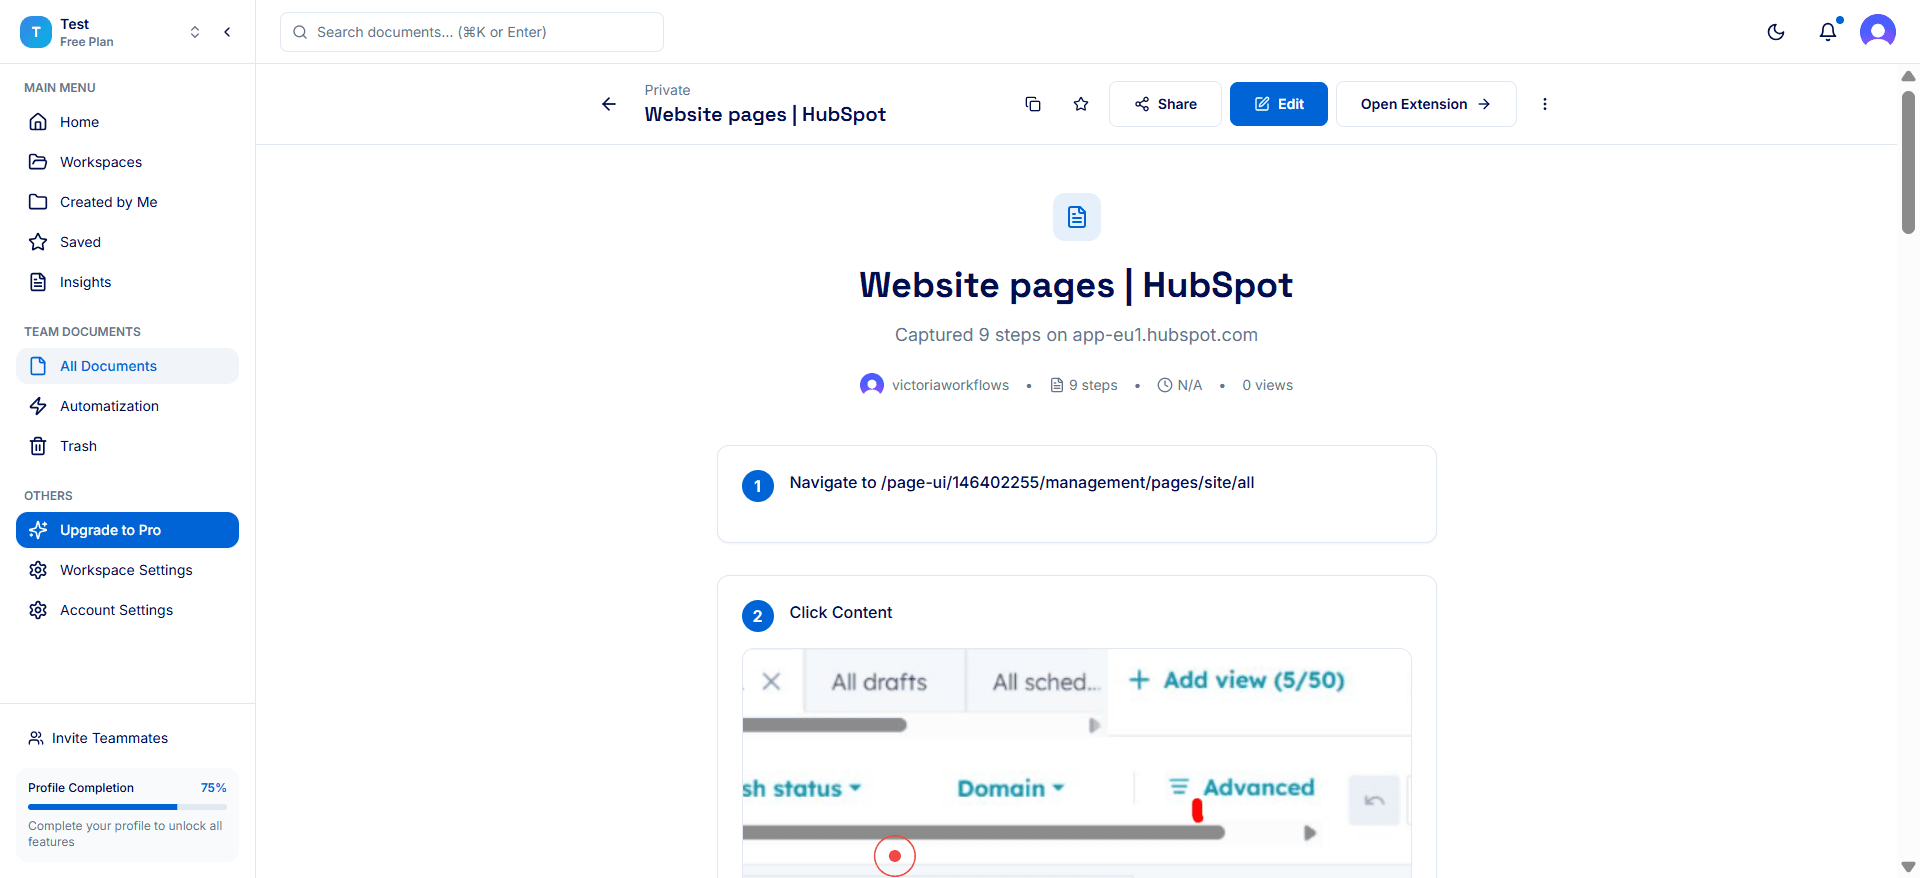Viewport: 1920px width, 878px height.
Task: Click the document icon above title
Action: coord(1077,217)
